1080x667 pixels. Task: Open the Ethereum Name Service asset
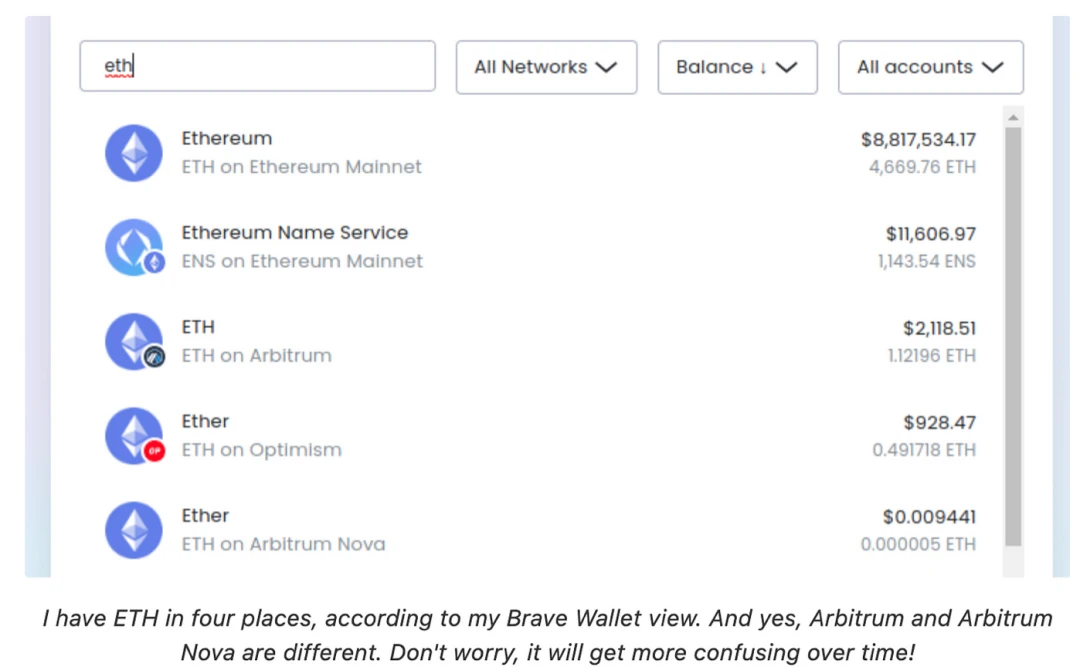coord(295,233)
